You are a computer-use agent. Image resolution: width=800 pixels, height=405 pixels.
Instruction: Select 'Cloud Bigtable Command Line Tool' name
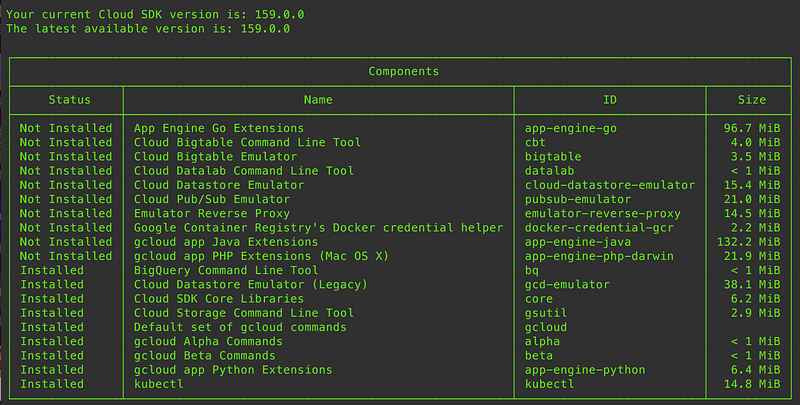click(247, 142)
